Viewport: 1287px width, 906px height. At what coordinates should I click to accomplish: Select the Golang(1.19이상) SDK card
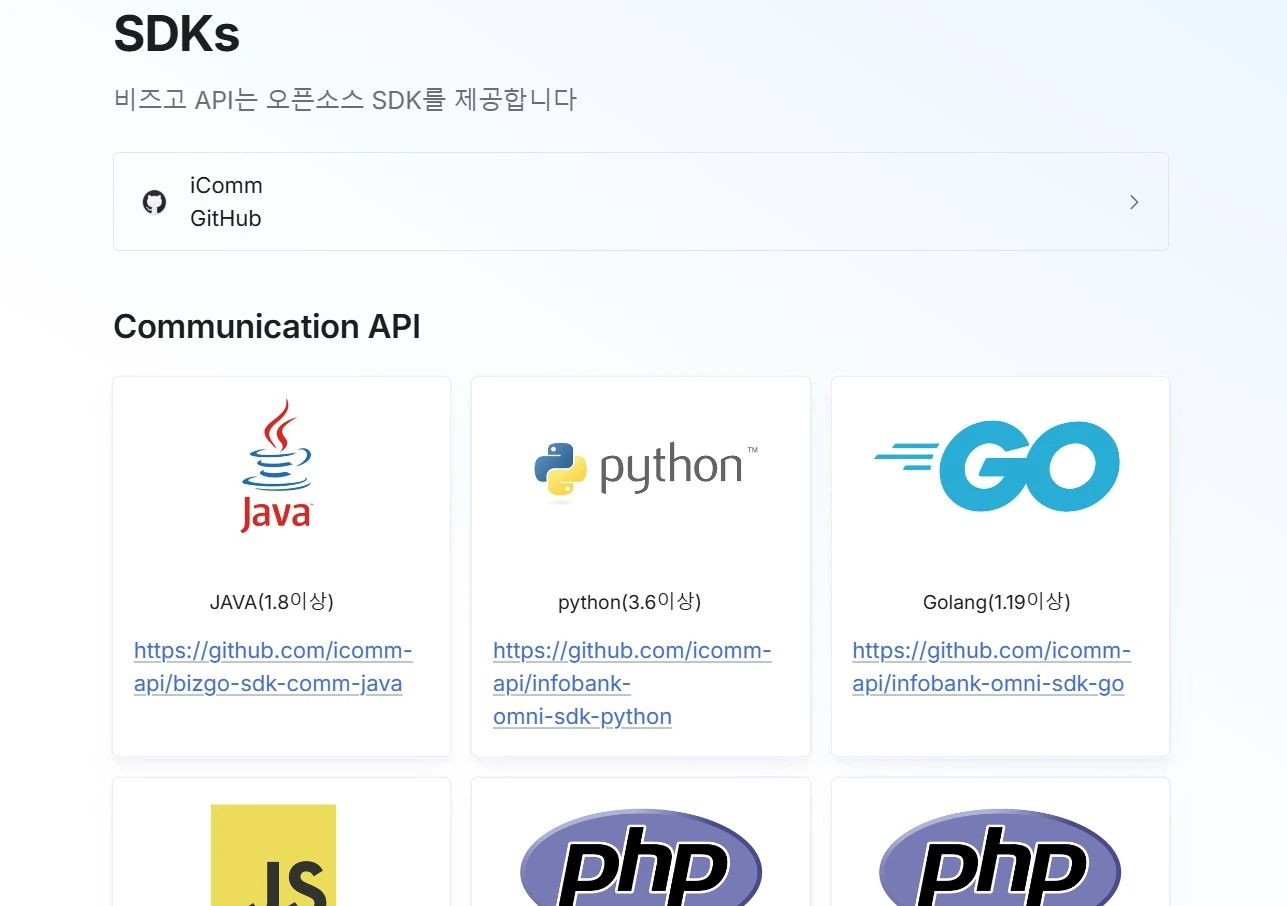[x=999, y=565]
